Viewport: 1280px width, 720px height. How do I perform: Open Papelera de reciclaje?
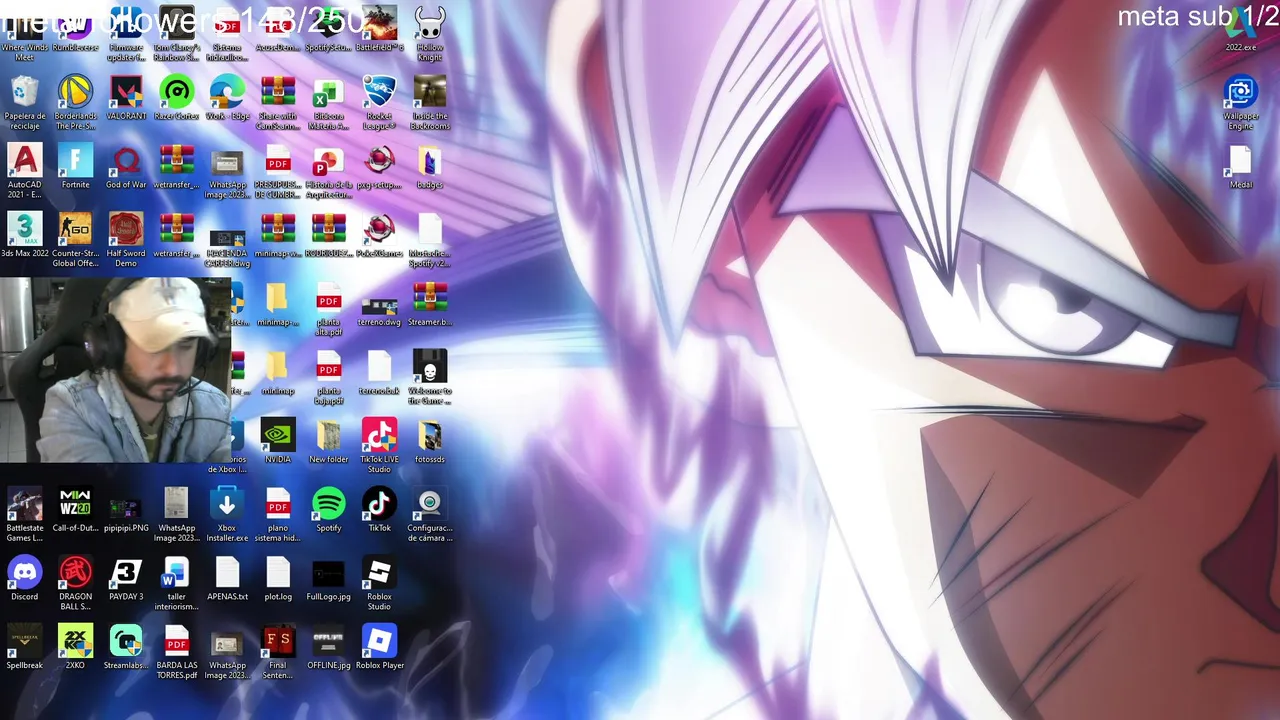(25, 103)
